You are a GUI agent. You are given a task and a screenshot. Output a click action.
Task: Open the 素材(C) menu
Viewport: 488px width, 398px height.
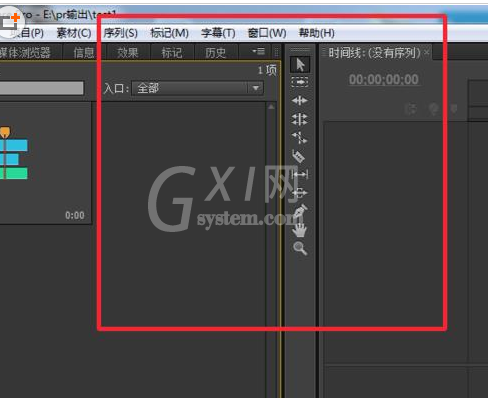pyautogui.click(x=74, y=33)
